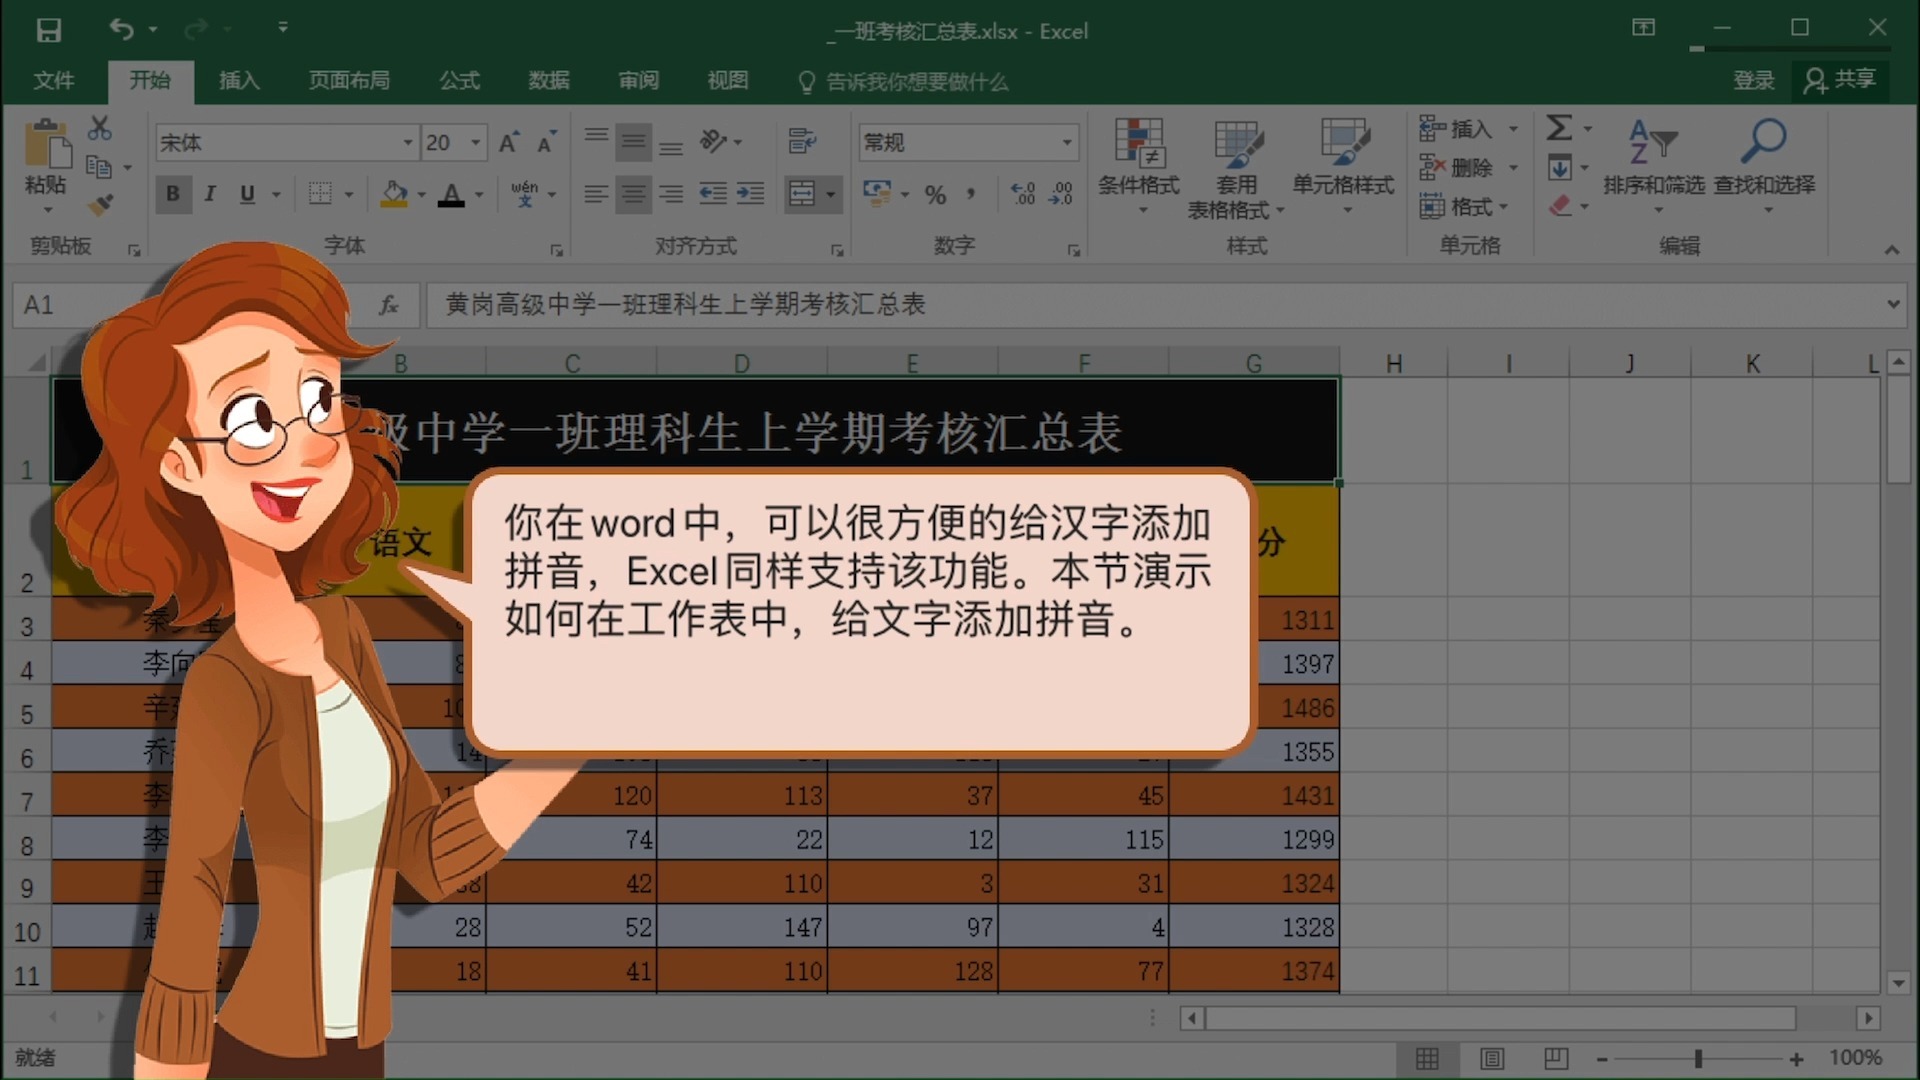This screenshot has height=1080, width=1920.
Task: Click the 登录 sign-in link
Action: [1753, 81]
